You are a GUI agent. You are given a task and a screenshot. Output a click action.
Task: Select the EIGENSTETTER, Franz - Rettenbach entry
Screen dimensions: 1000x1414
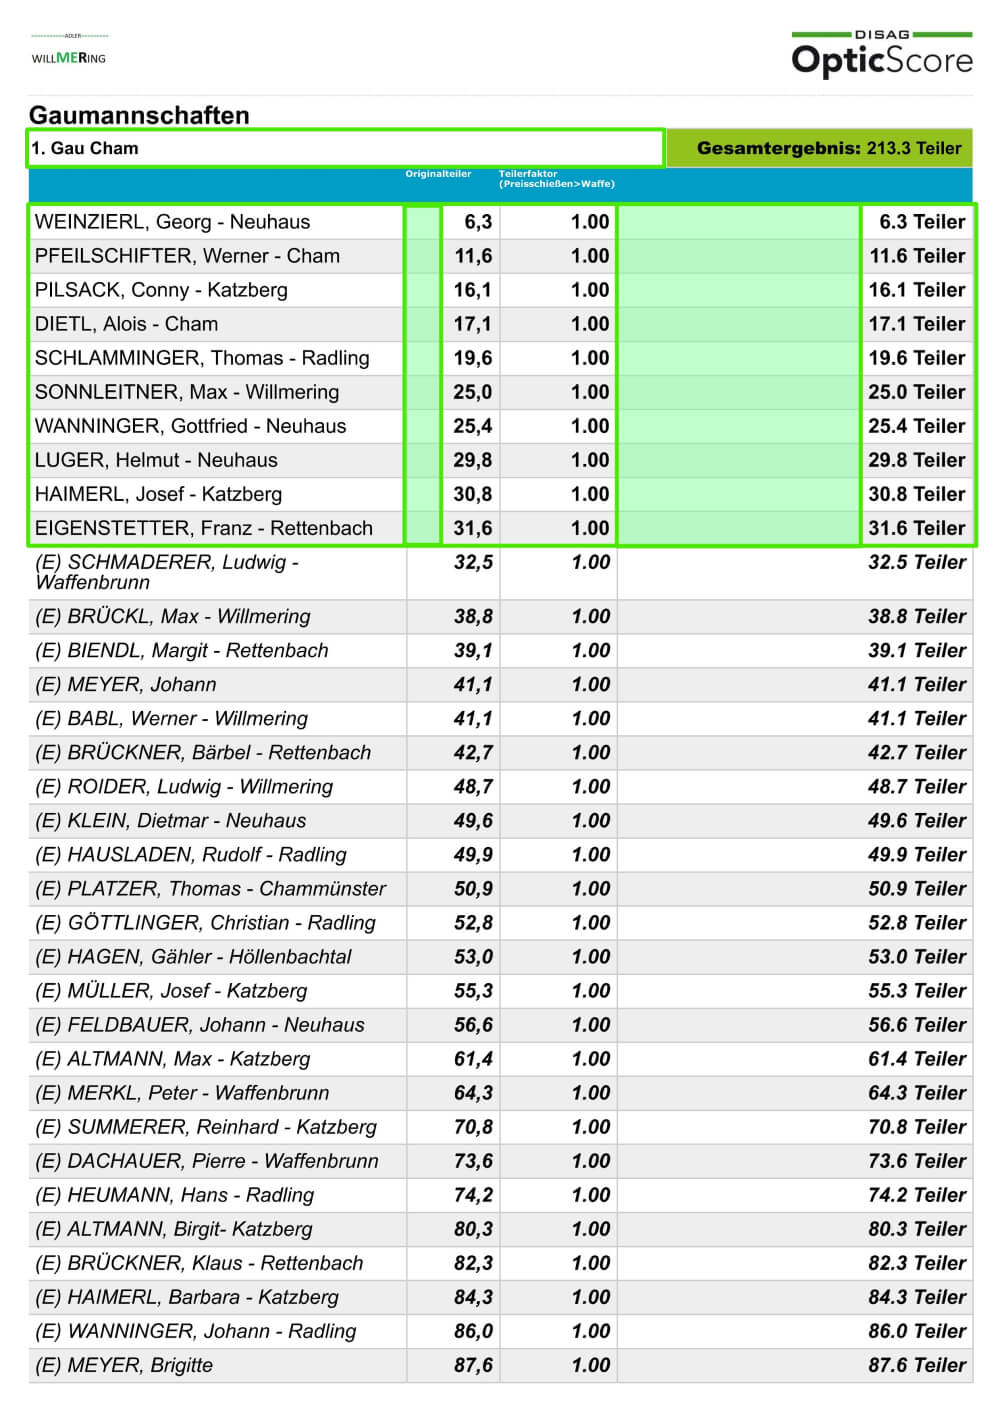click(203, 528)
